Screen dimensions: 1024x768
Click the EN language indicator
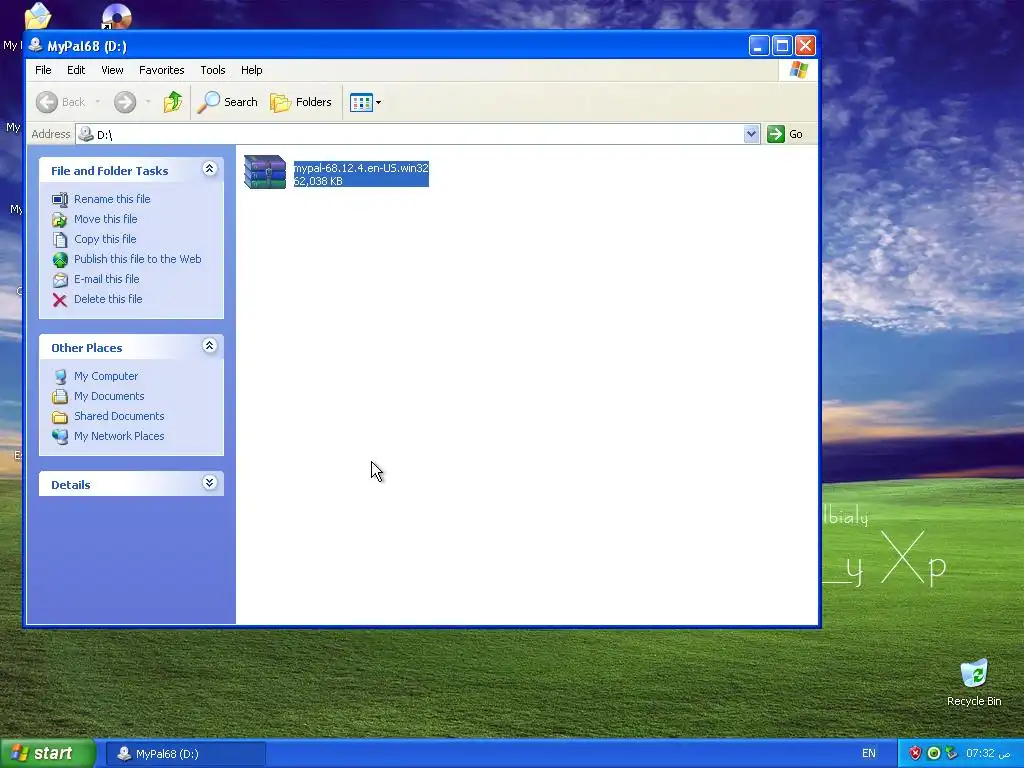869,753
